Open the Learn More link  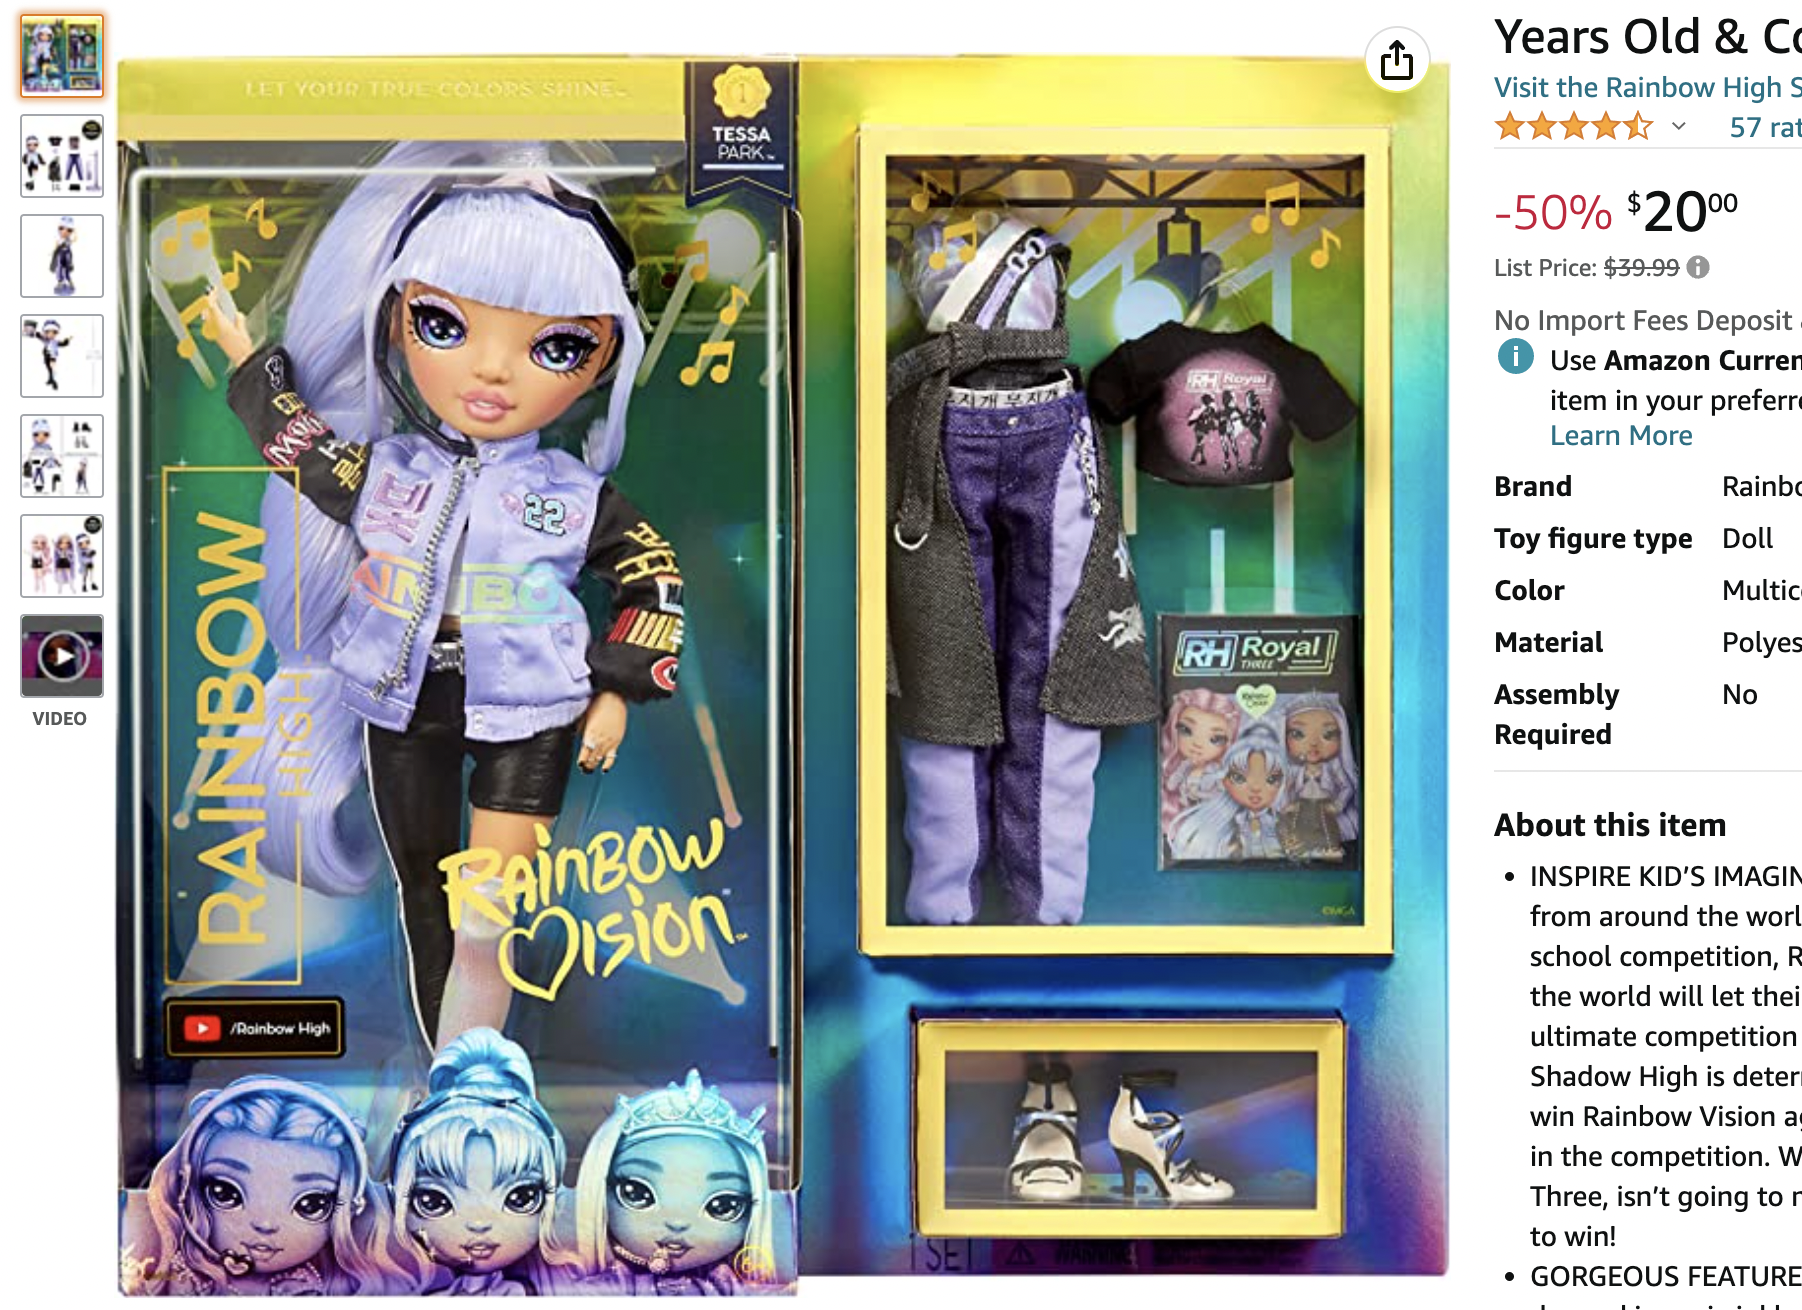(x=1621, y=435)
